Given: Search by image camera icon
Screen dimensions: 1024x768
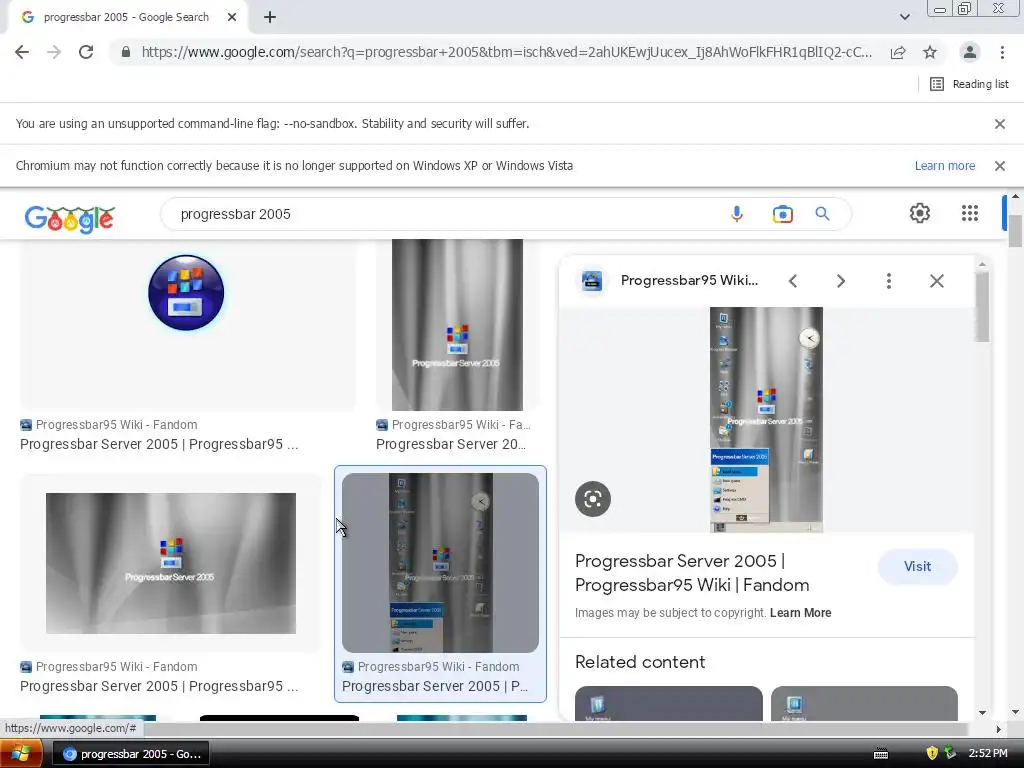Looking at the screenshot, I should point(782,214).
